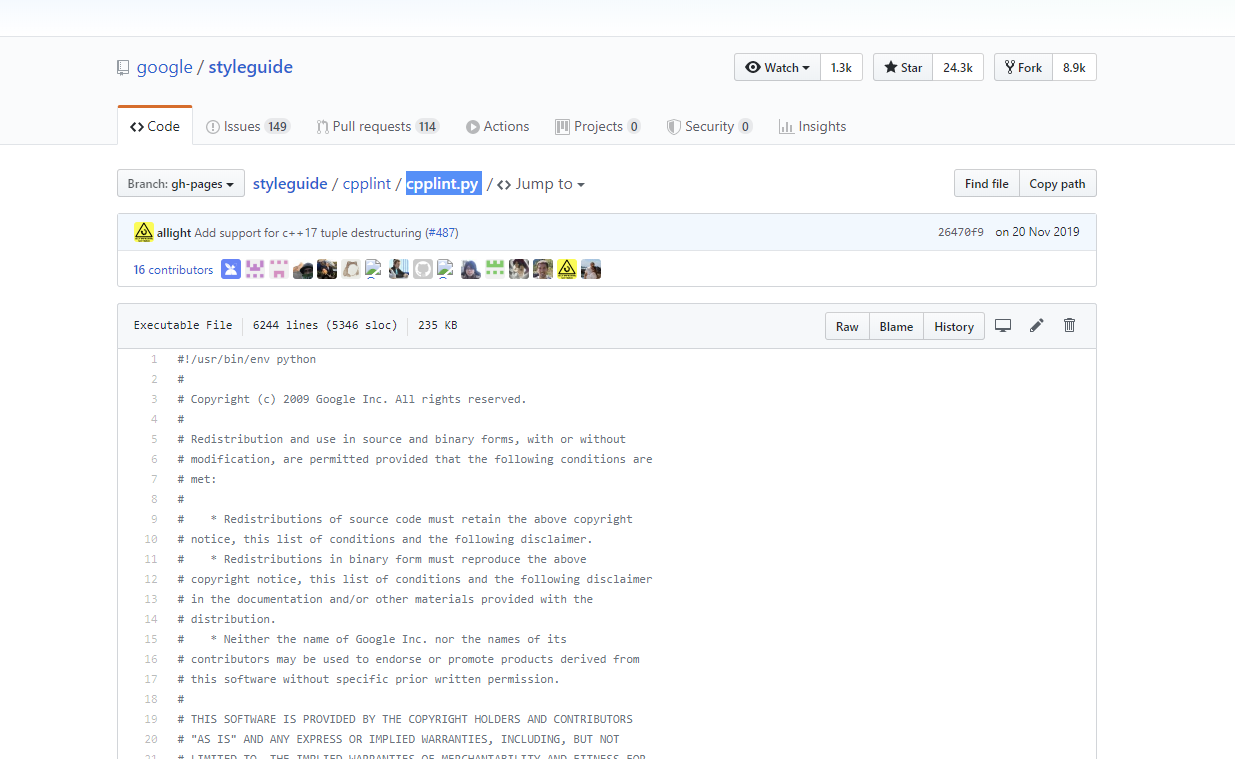Open commit hash 26470f9
This screenshot has width=1235, height=759.
pyautogui.click(x=960, y=232)
